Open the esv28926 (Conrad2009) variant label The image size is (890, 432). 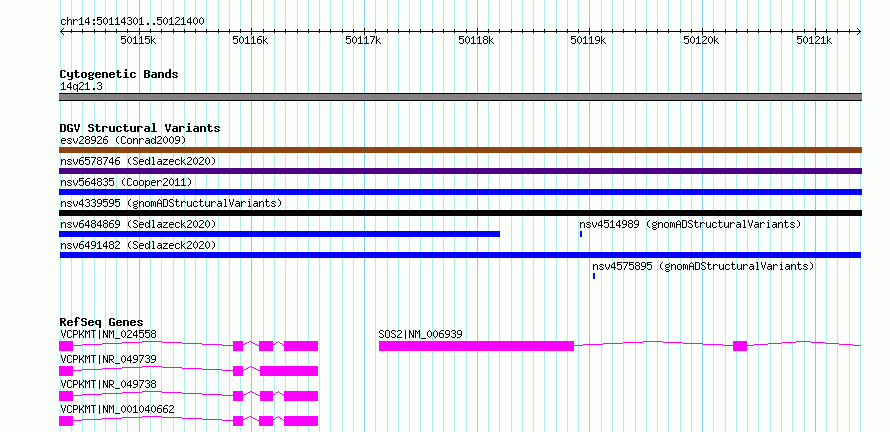tap(123, 140)
